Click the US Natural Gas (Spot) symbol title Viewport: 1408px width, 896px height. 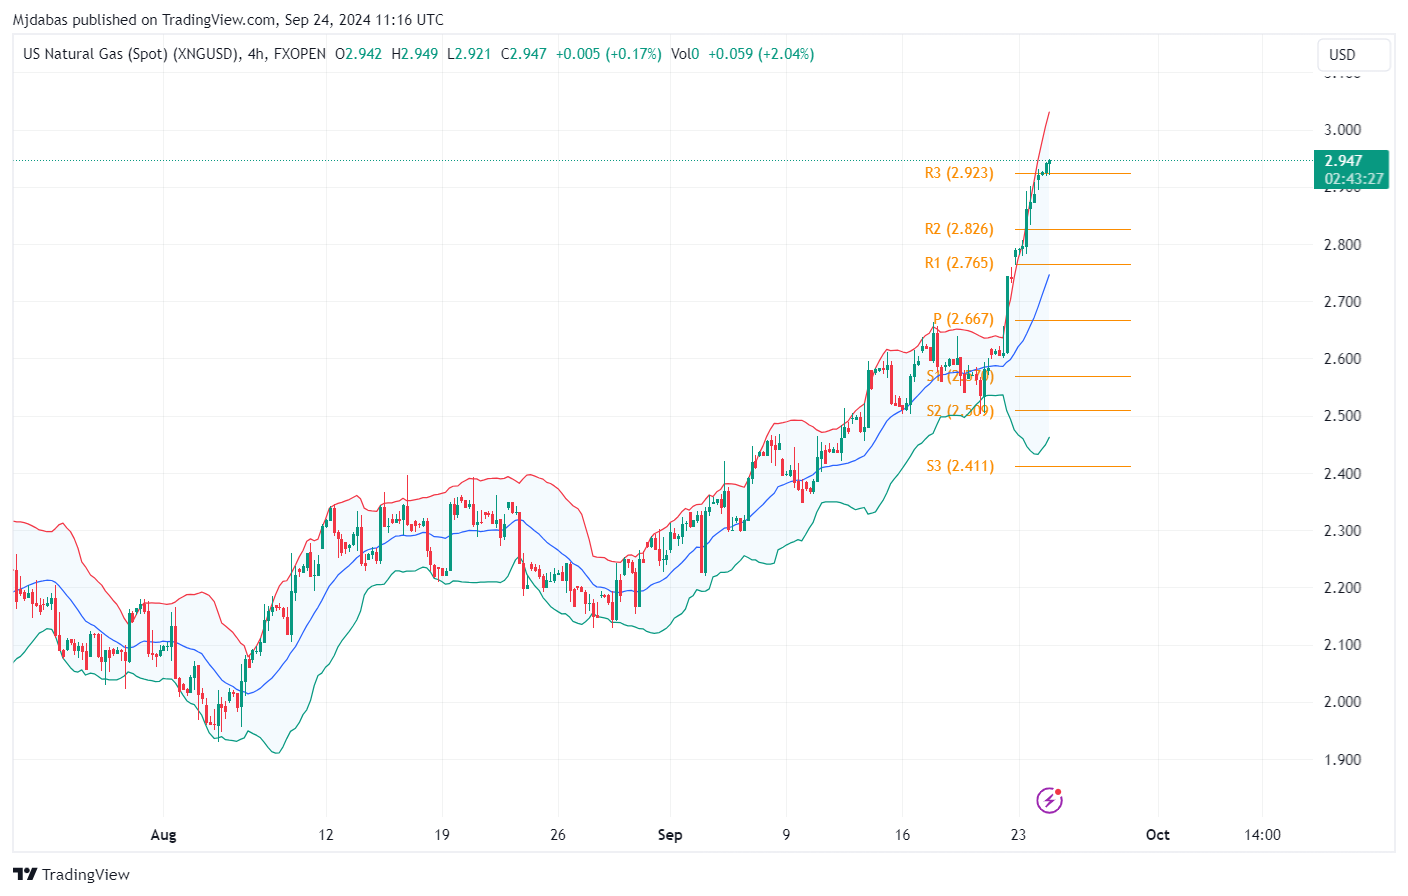click(x=131, y=54)
